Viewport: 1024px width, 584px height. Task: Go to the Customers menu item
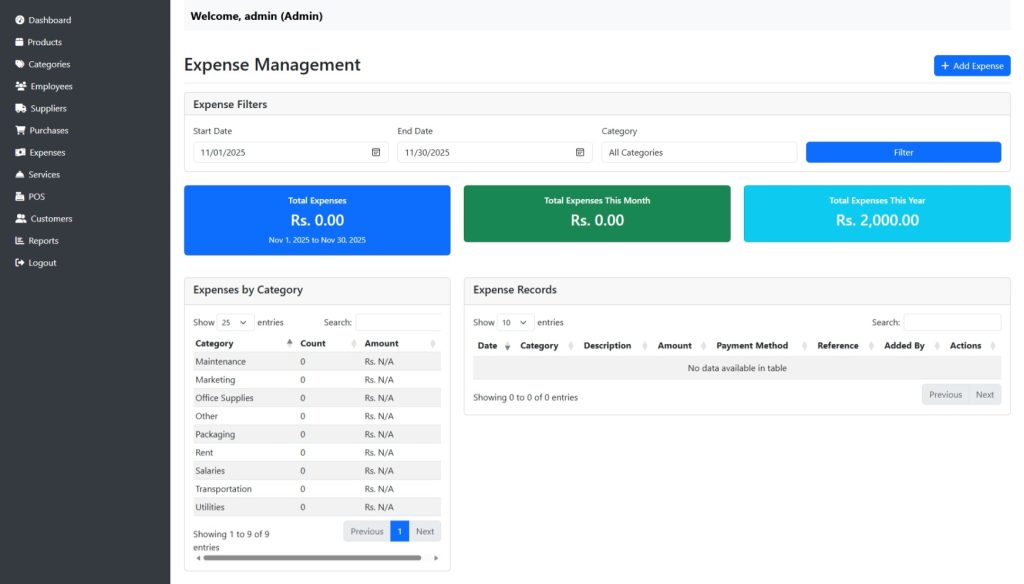[51, 219]
